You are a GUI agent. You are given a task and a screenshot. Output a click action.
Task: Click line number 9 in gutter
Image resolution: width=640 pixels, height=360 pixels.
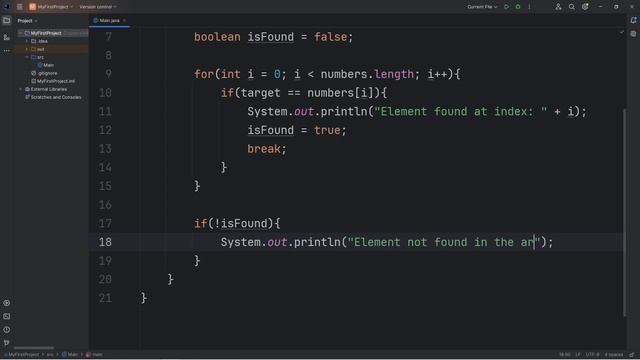(x=108, y=74)
